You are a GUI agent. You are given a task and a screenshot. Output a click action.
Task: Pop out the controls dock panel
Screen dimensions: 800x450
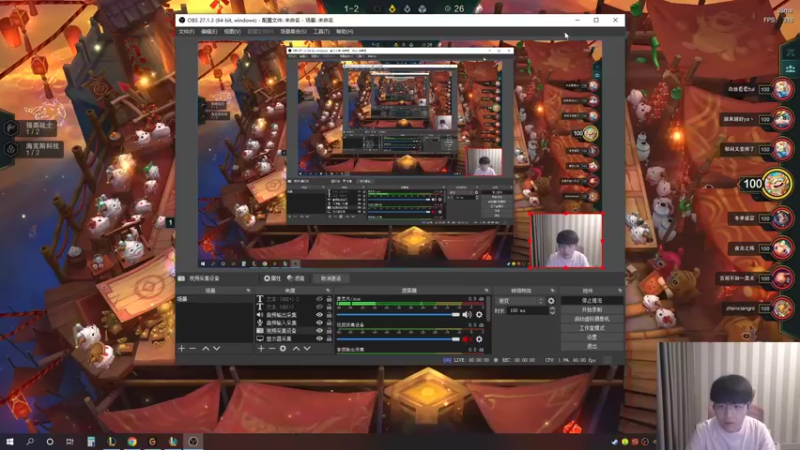point(620,290)
